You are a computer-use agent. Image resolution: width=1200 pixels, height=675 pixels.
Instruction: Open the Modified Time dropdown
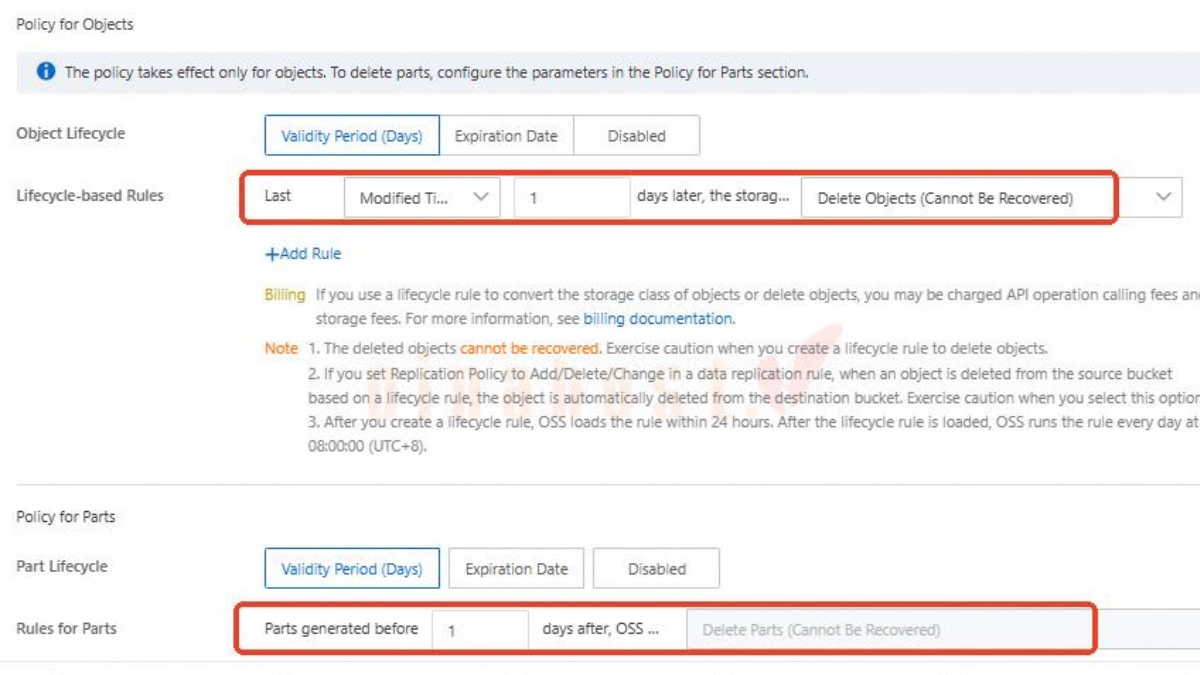click(x=421, y=198)
